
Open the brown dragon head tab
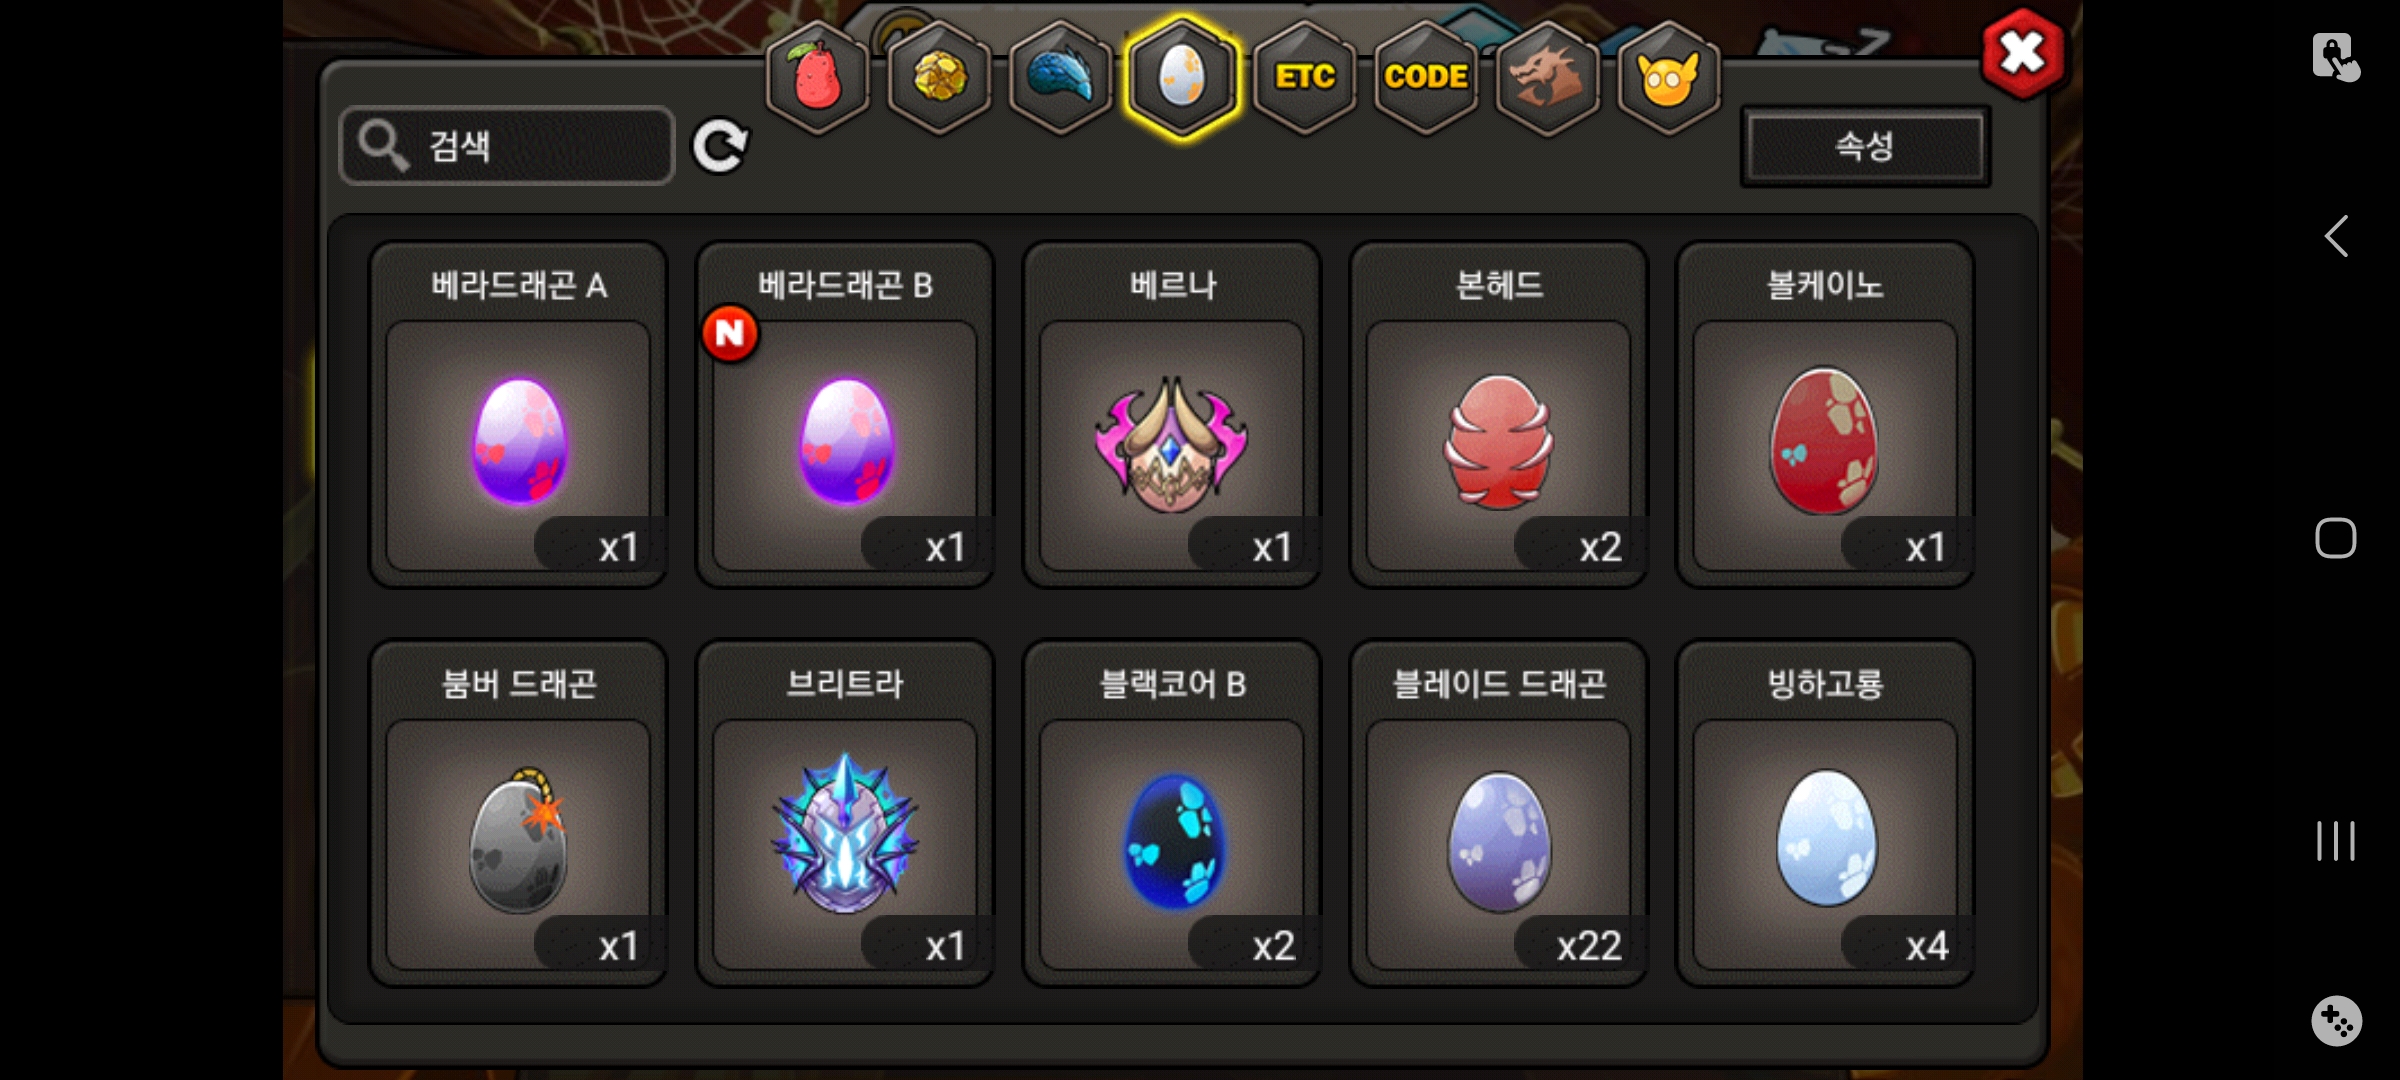[x=1547, y=77]
